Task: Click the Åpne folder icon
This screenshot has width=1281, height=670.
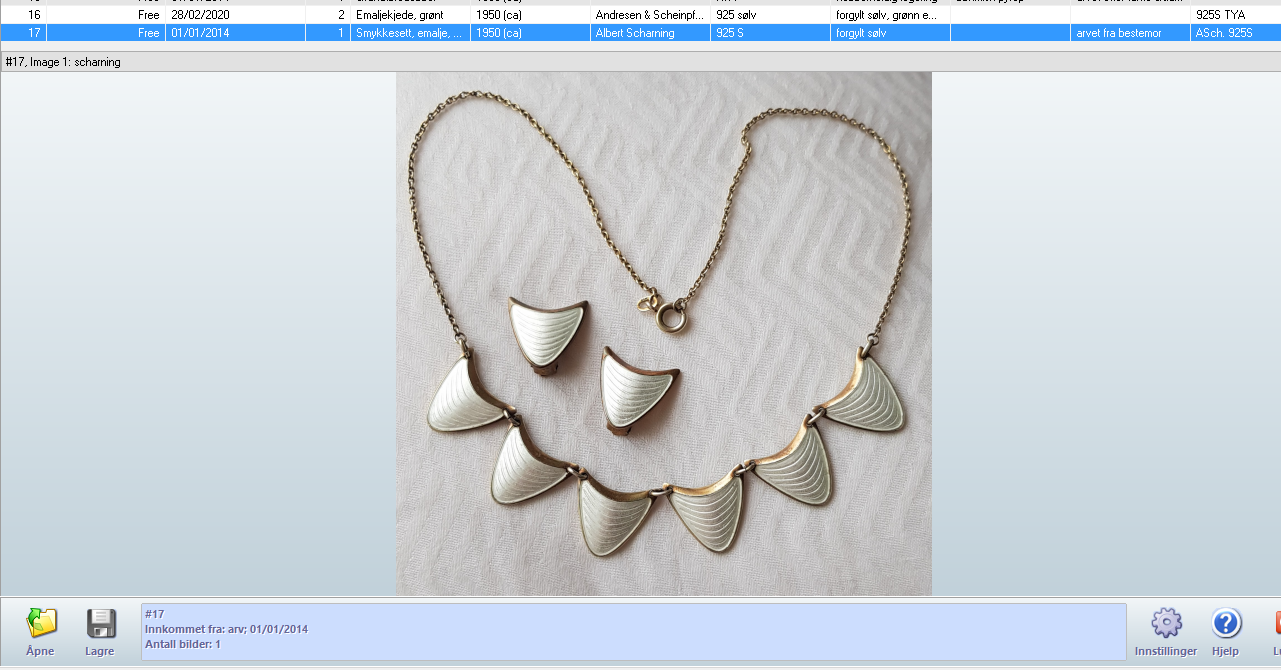Action: tap(41, 624)
